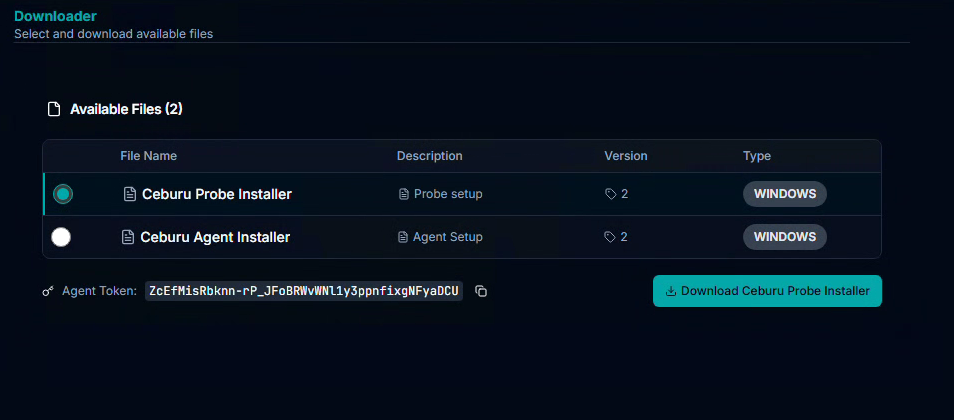Copy the agent token with the copy icon

coord(481,291)
